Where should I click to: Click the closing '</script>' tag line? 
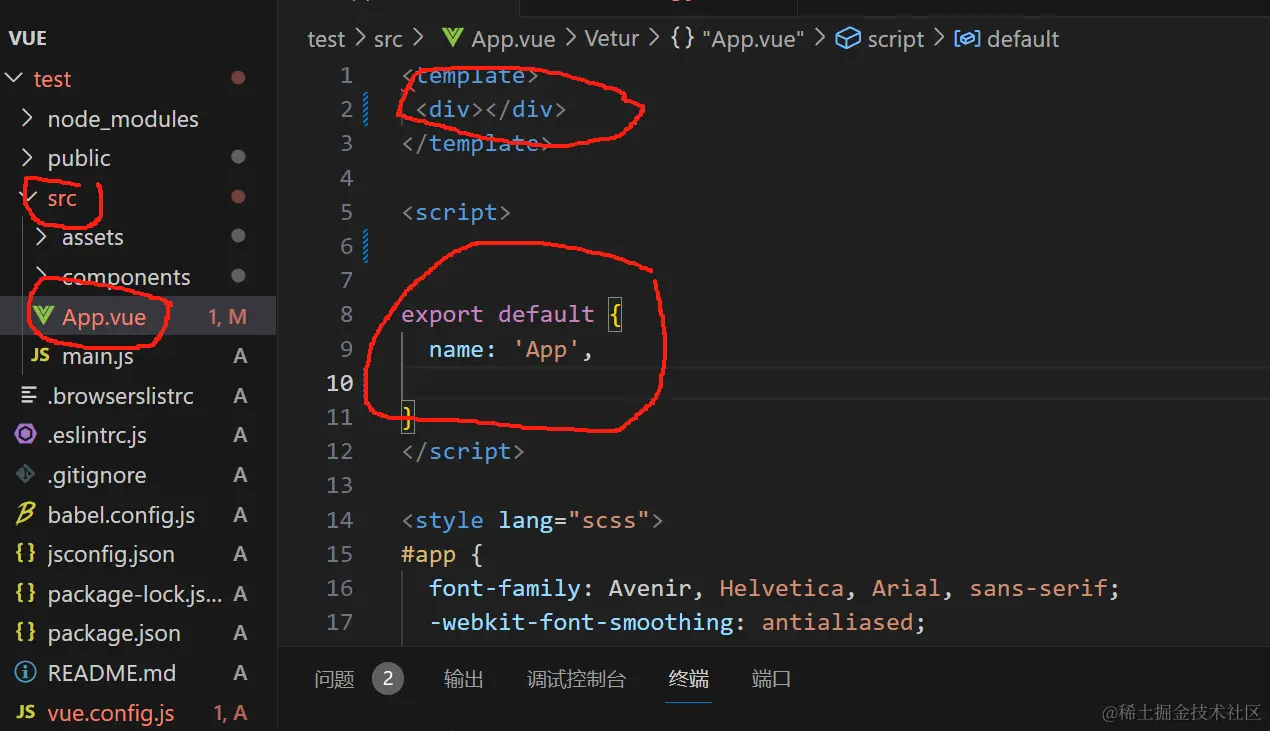[463, 451]
